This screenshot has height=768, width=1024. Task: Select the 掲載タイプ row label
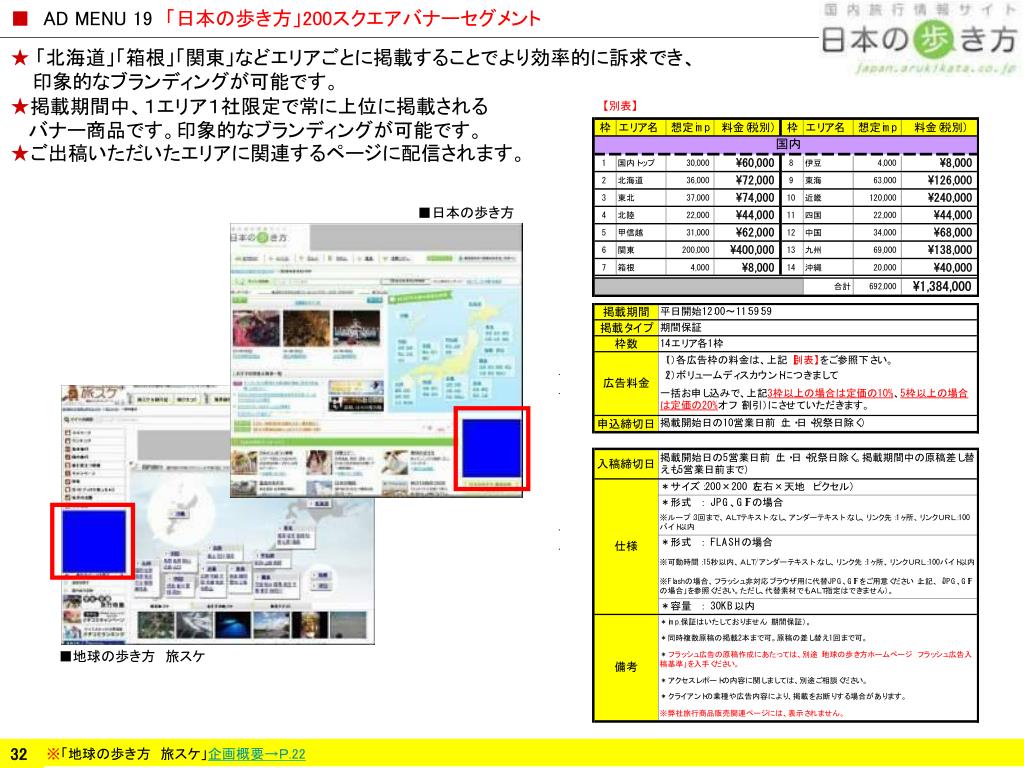[x=626, y=328]
